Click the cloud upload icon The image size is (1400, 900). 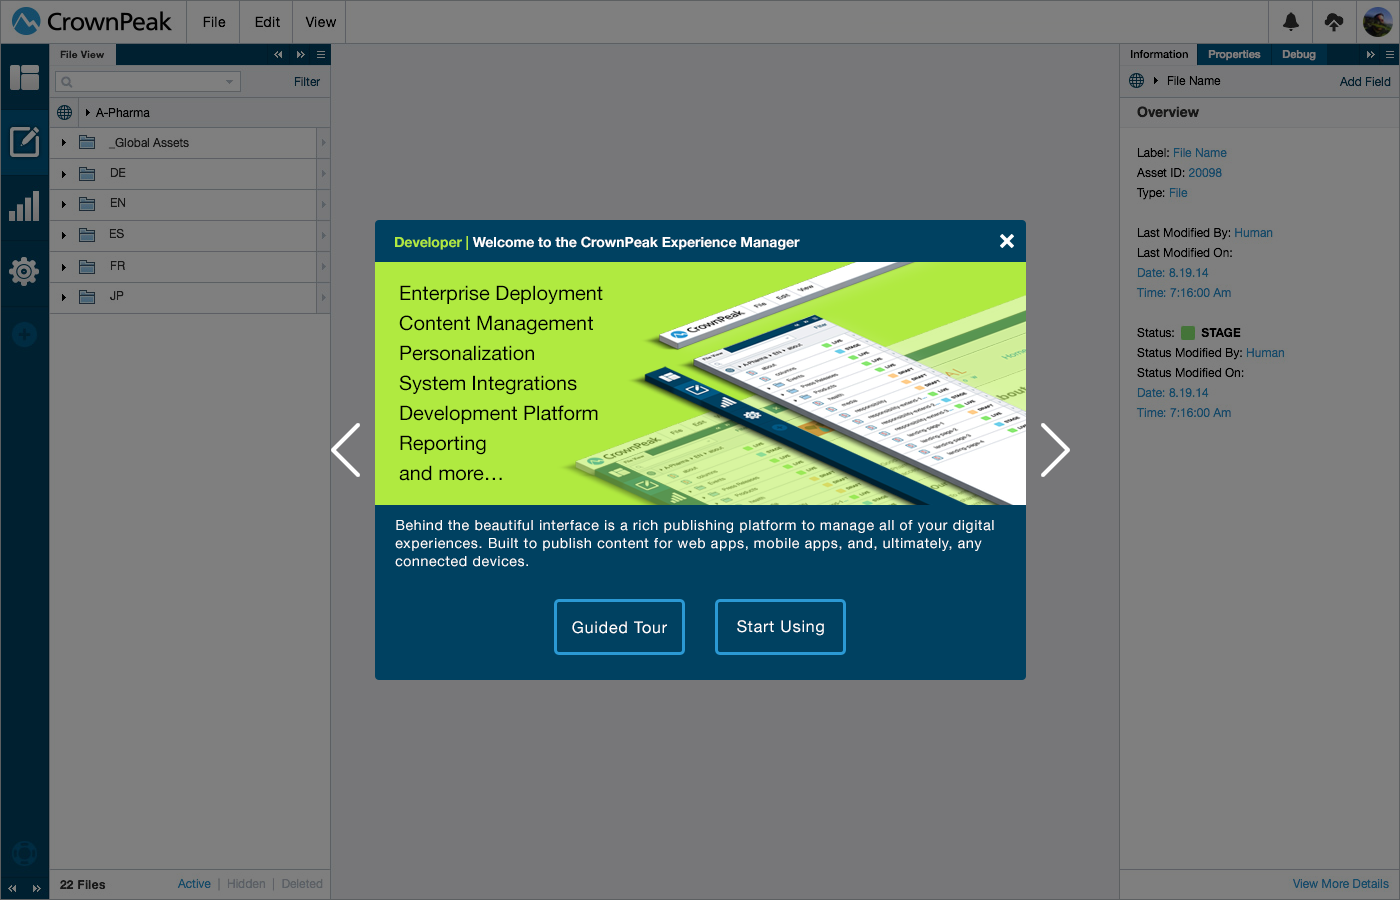pyautogui.click(x=1334, y=21)
